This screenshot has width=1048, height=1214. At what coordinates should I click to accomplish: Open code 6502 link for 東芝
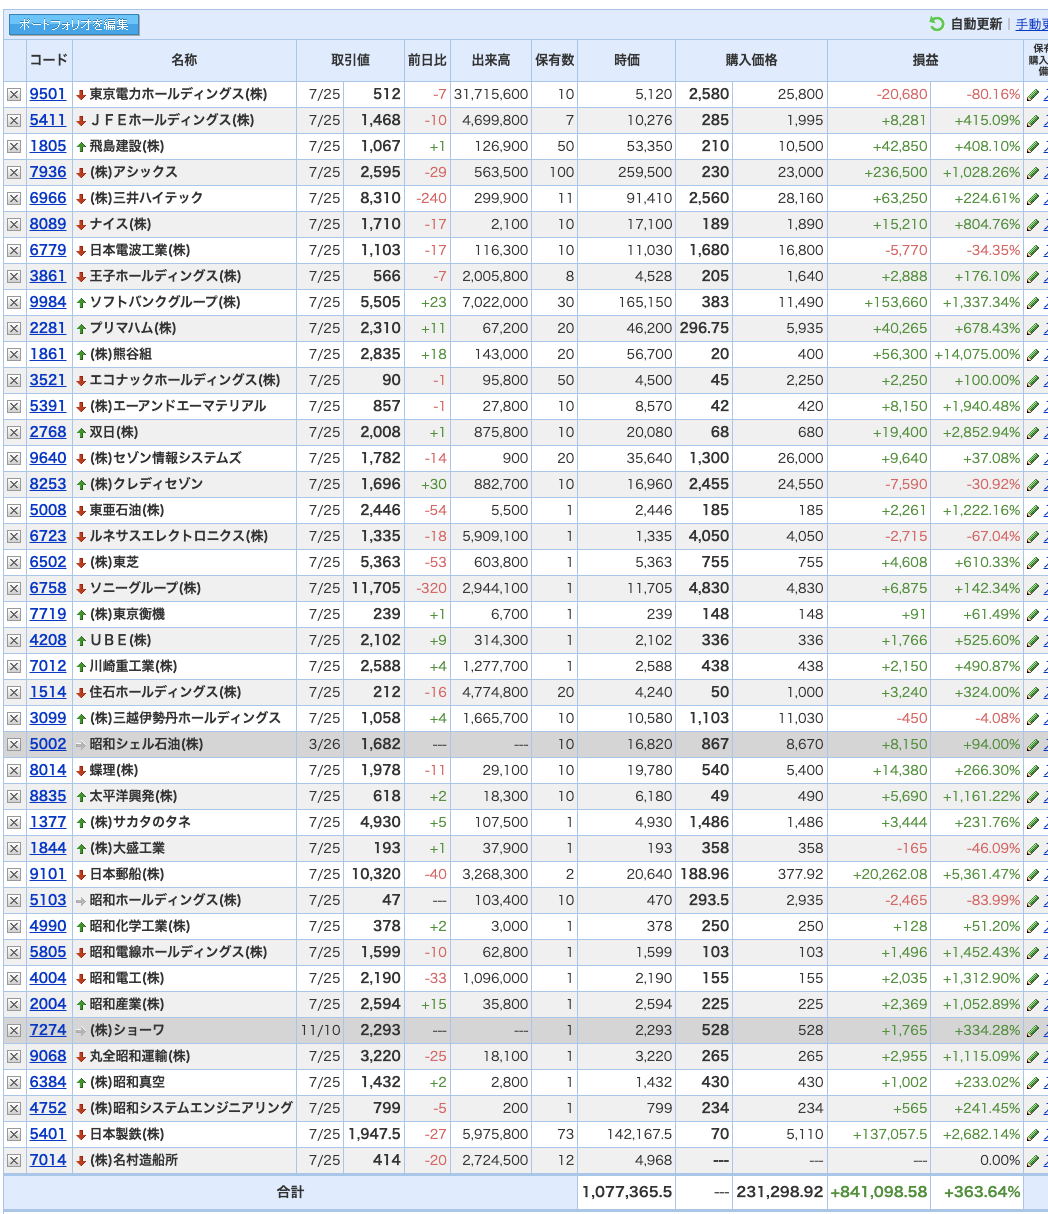48,562
